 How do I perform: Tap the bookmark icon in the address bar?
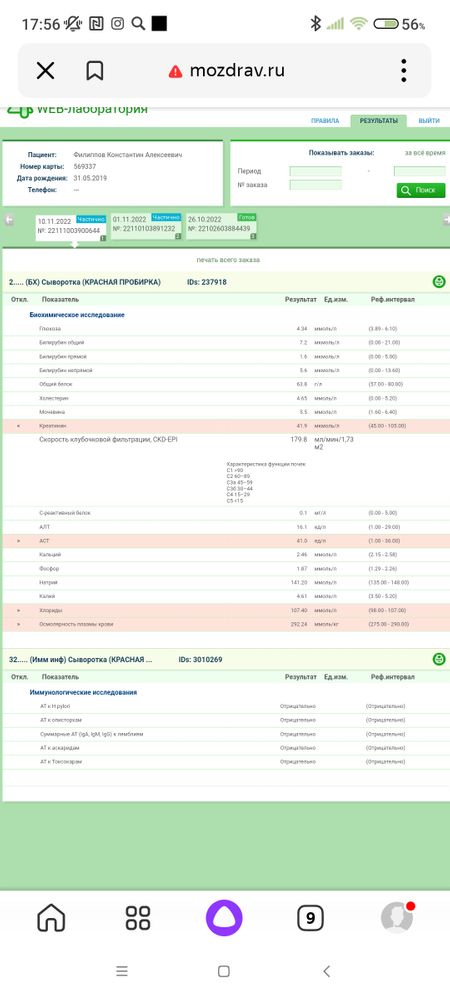[94, 71]
